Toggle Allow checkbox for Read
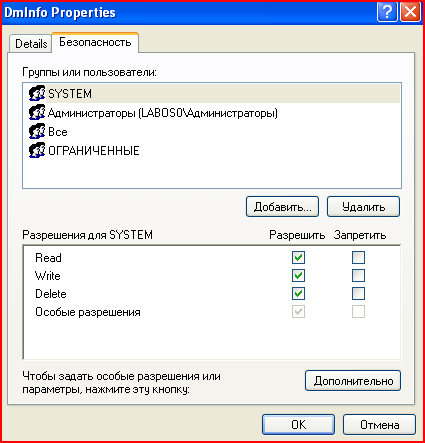This screenshot has width=425, height=443. 298,257
